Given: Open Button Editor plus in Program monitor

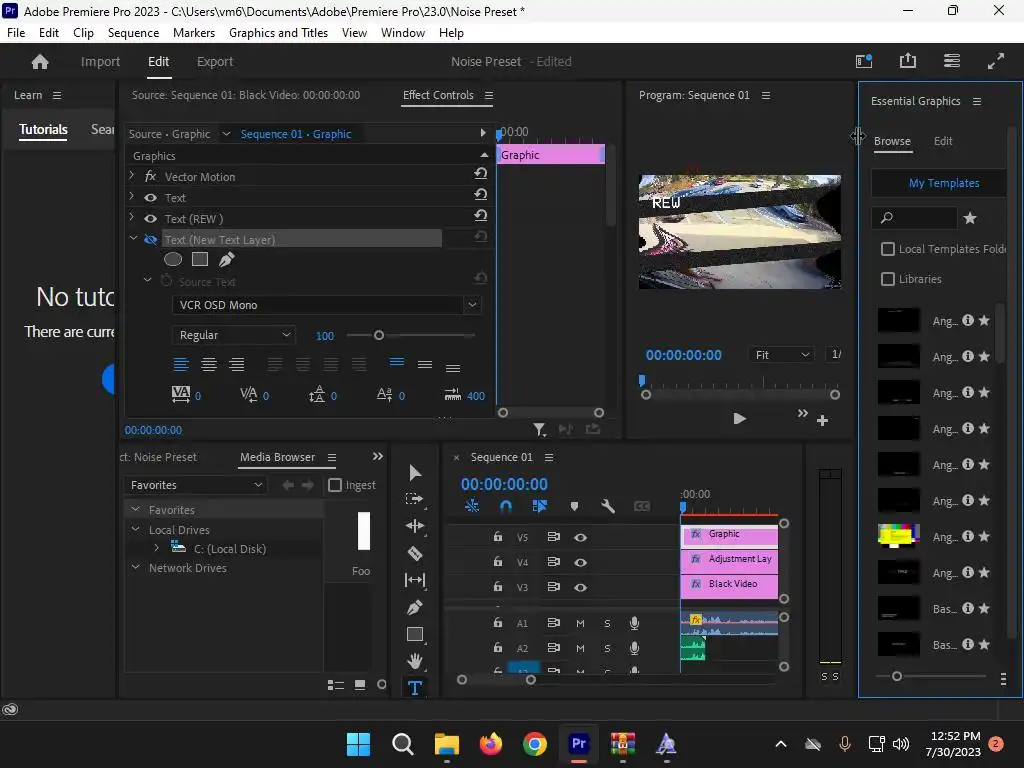Looking at the screenshot, I should pos(823,421).
